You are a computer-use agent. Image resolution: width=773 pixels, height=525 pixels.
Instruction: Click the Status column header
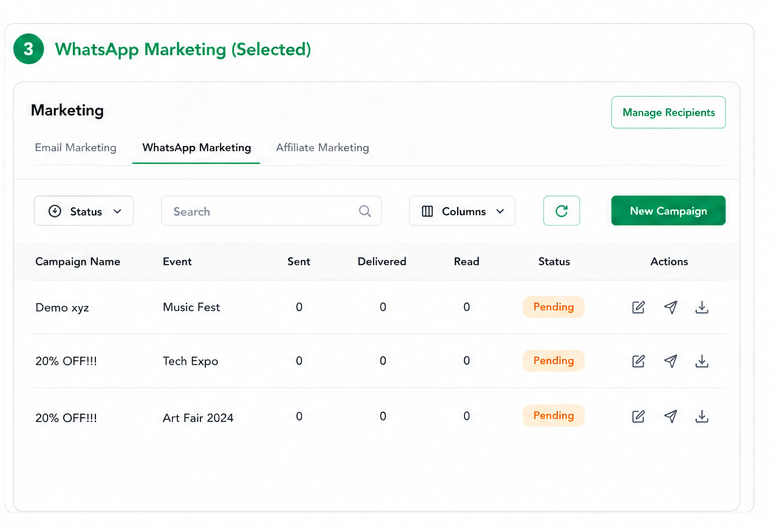click(554, 261)
